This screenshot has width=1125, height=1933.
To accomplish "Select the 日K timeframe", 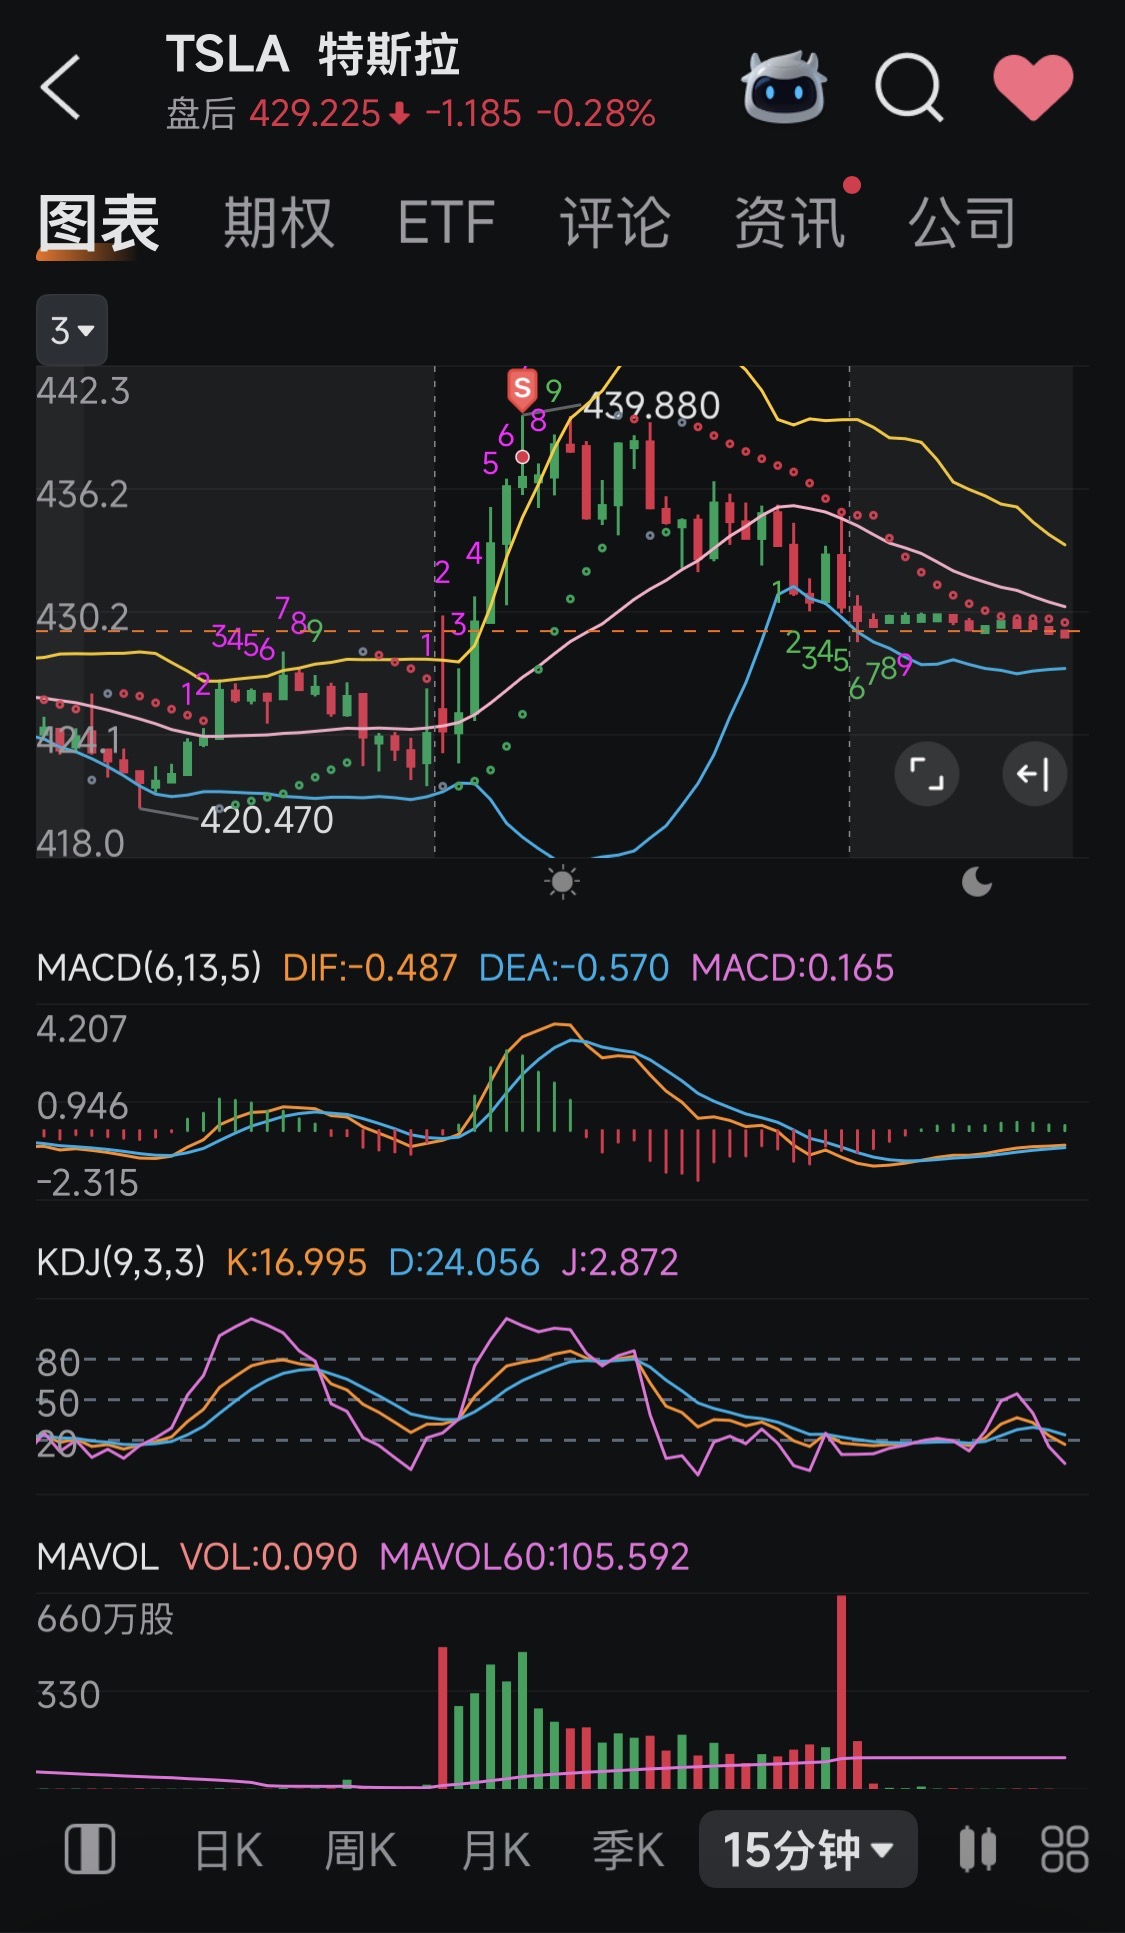I will pyautogui.click(x=228, y=1850).
